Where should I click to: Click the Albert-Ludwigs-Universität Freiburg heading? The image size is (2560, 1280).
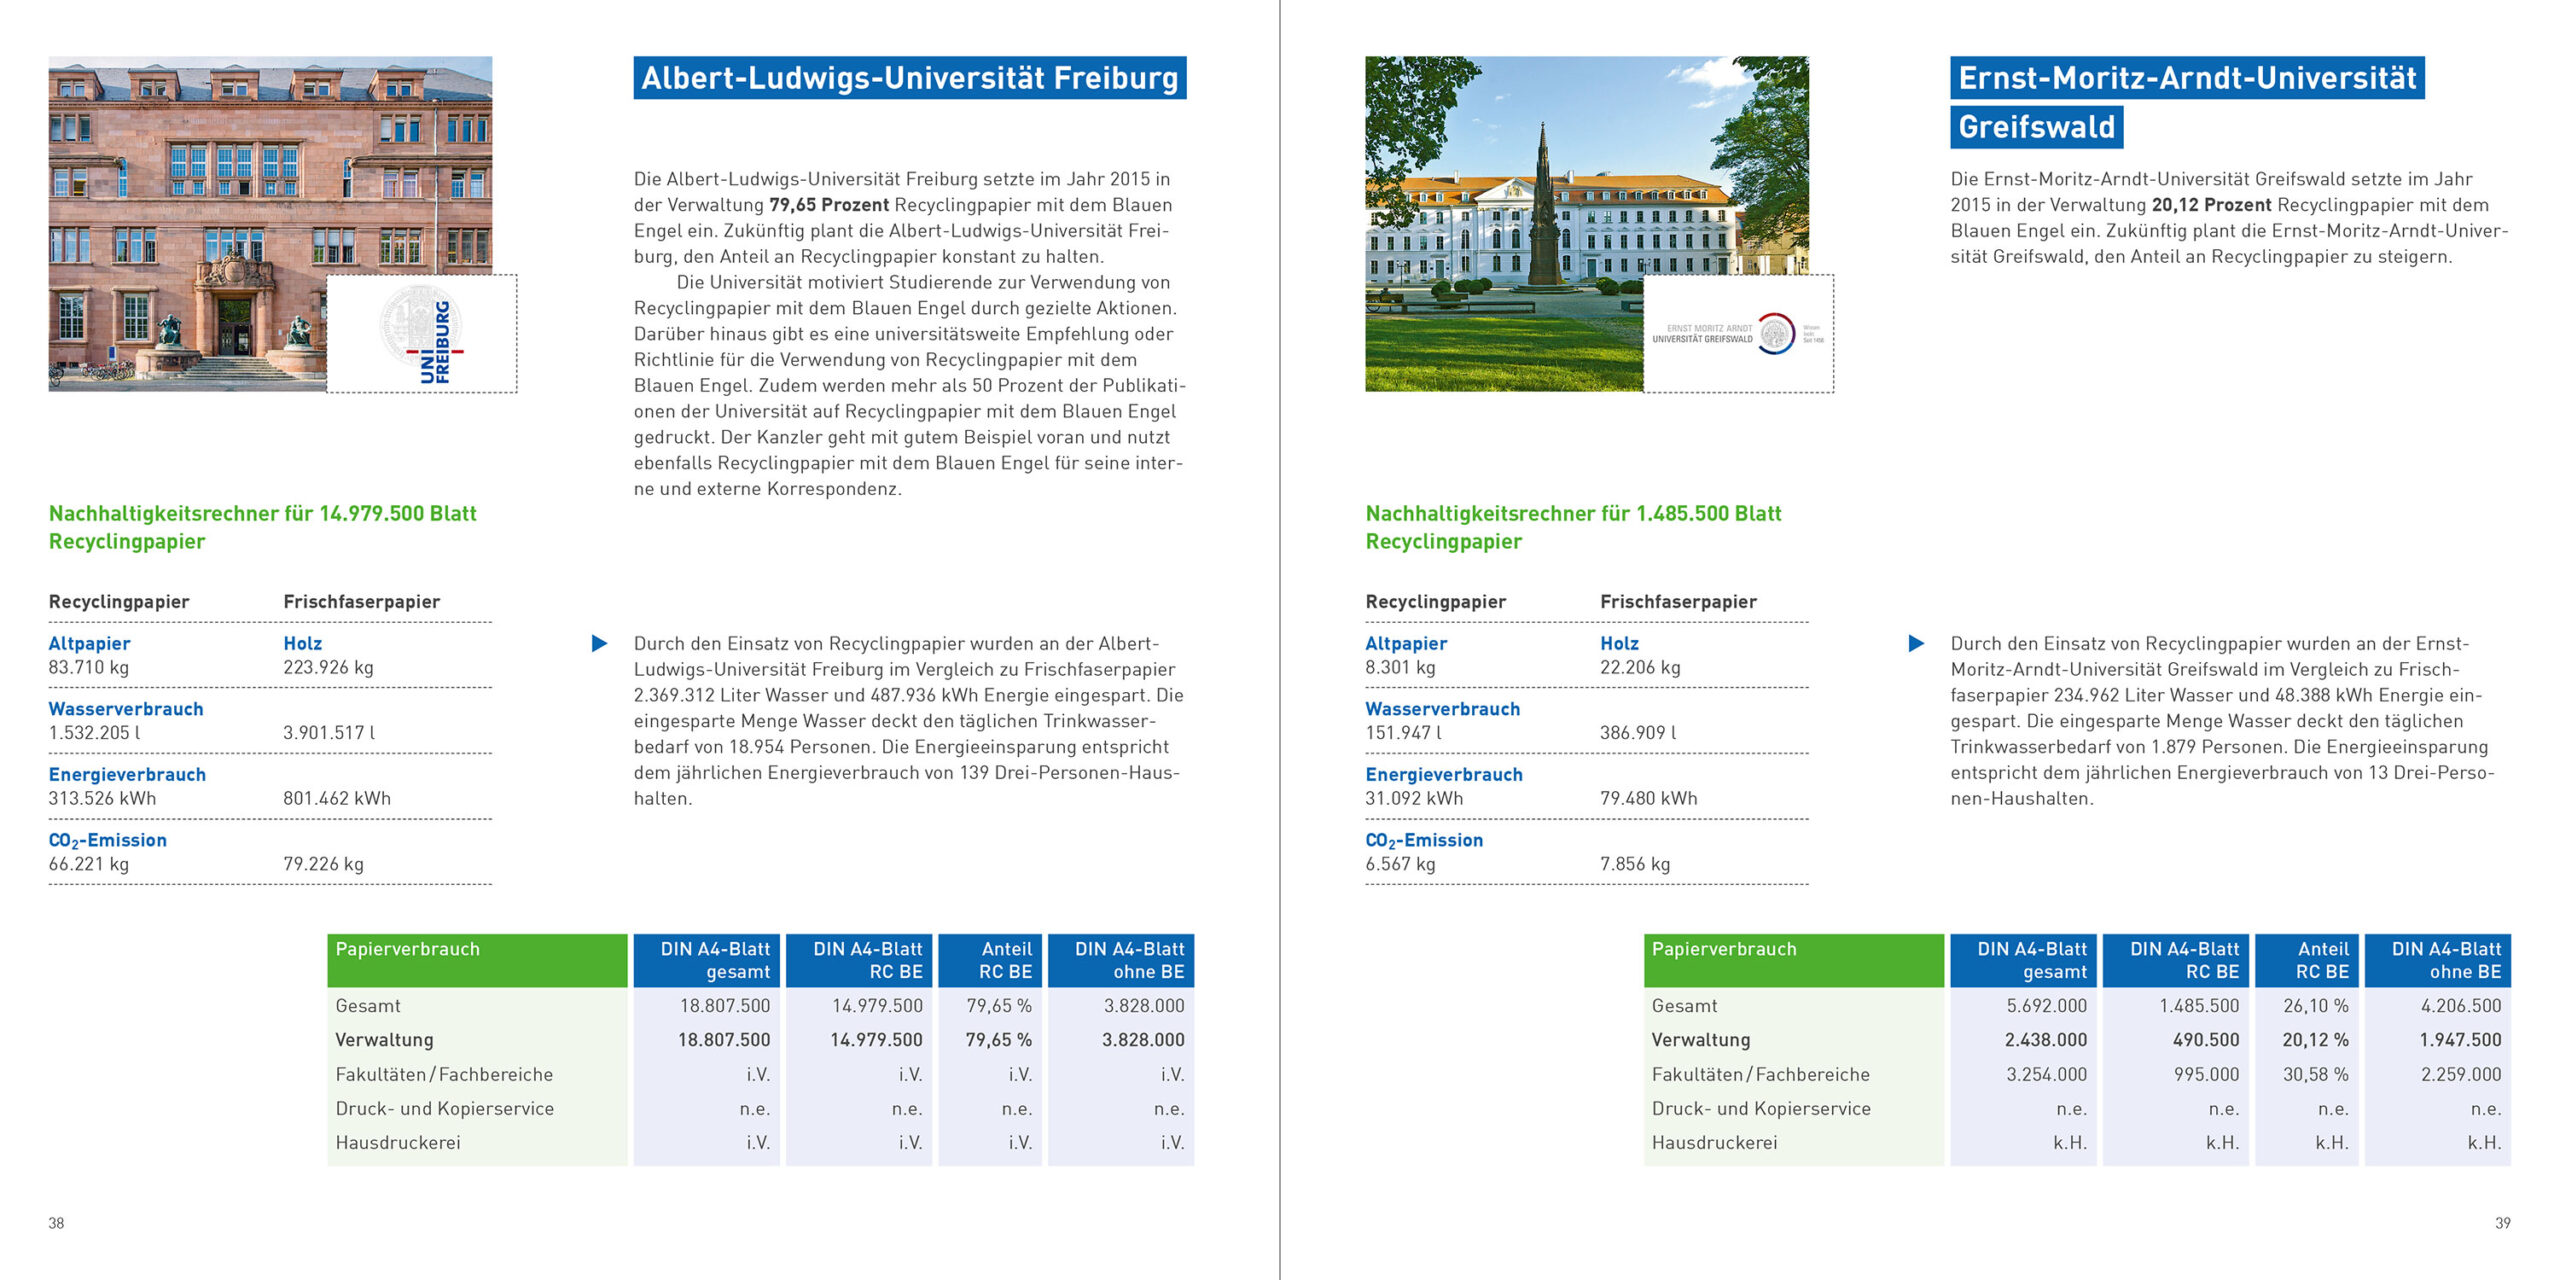909,78
